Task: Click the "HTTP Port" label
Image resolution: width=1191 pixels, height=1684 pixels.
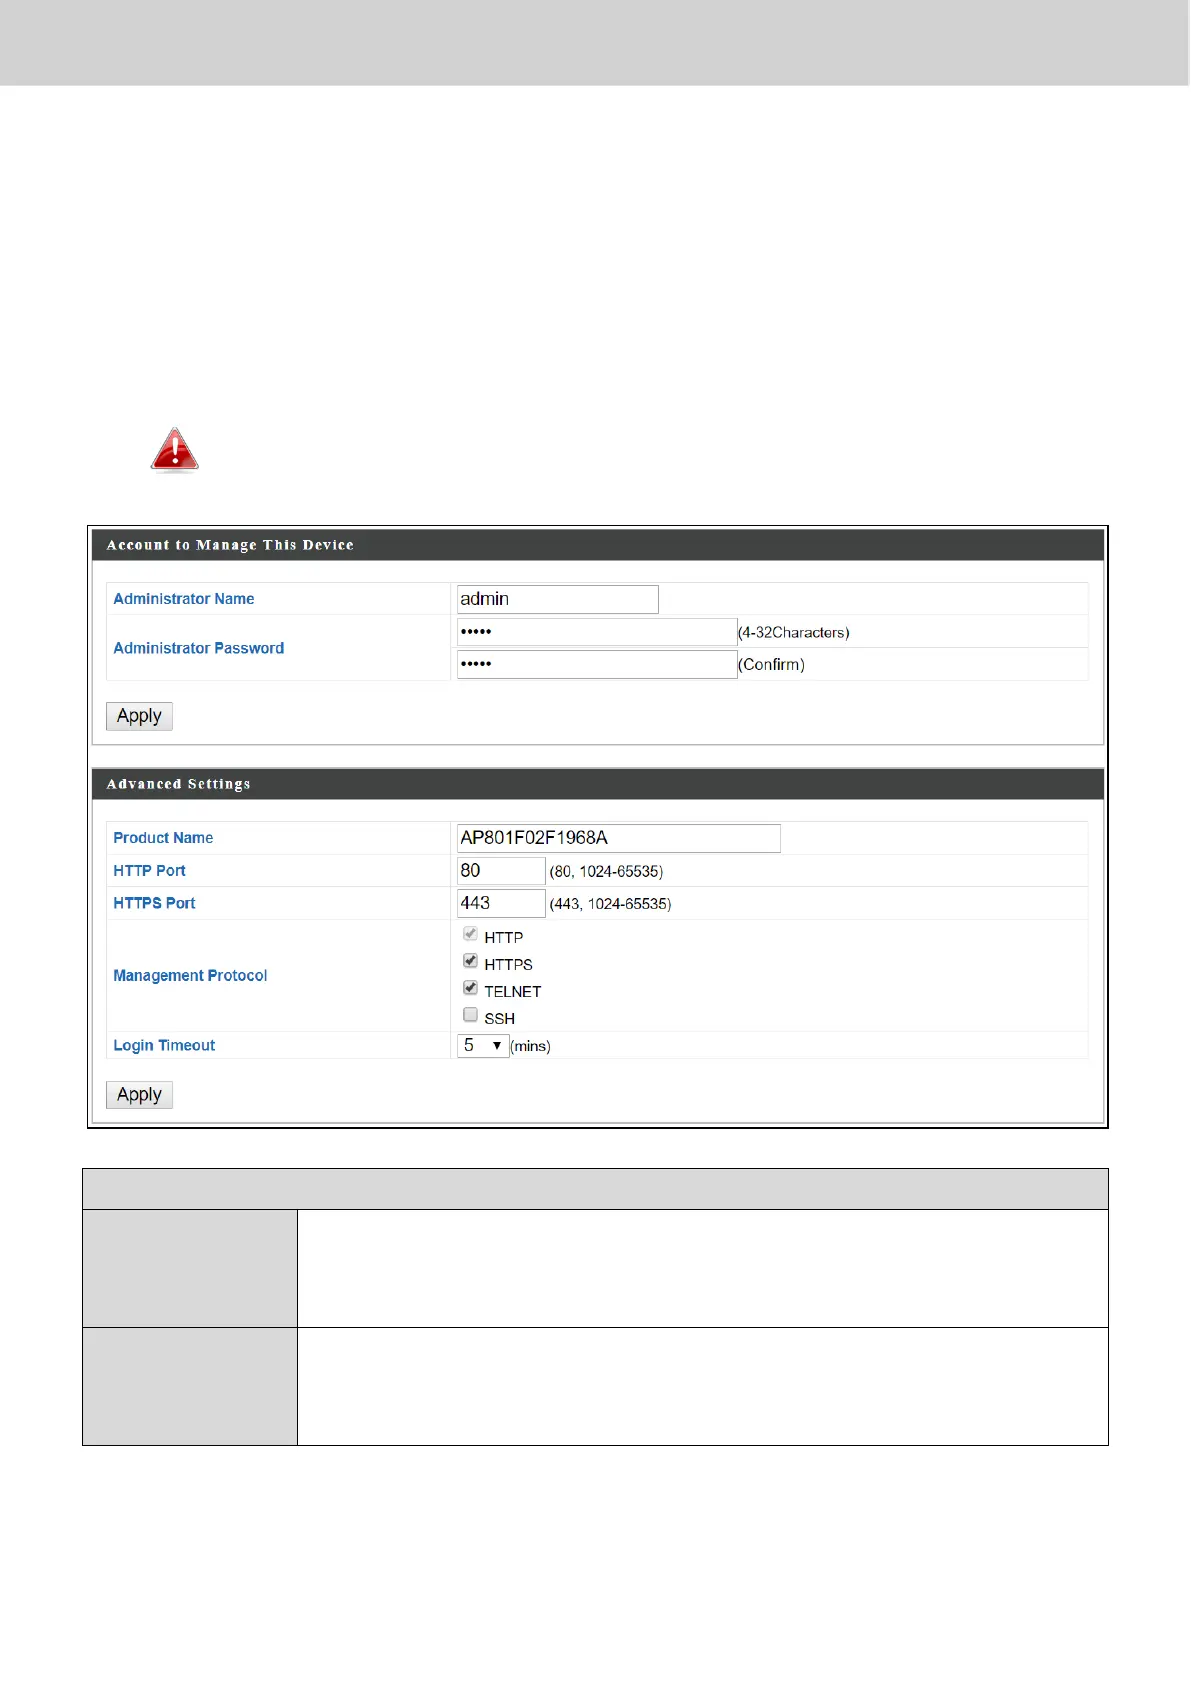Action: (x=149, y=870)
